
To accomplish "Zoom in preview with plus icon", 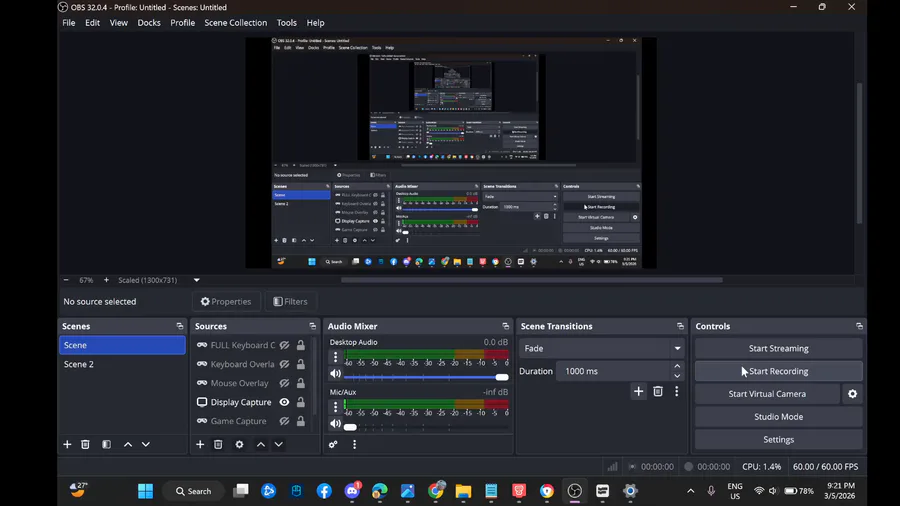I will [x=106, y=280].
